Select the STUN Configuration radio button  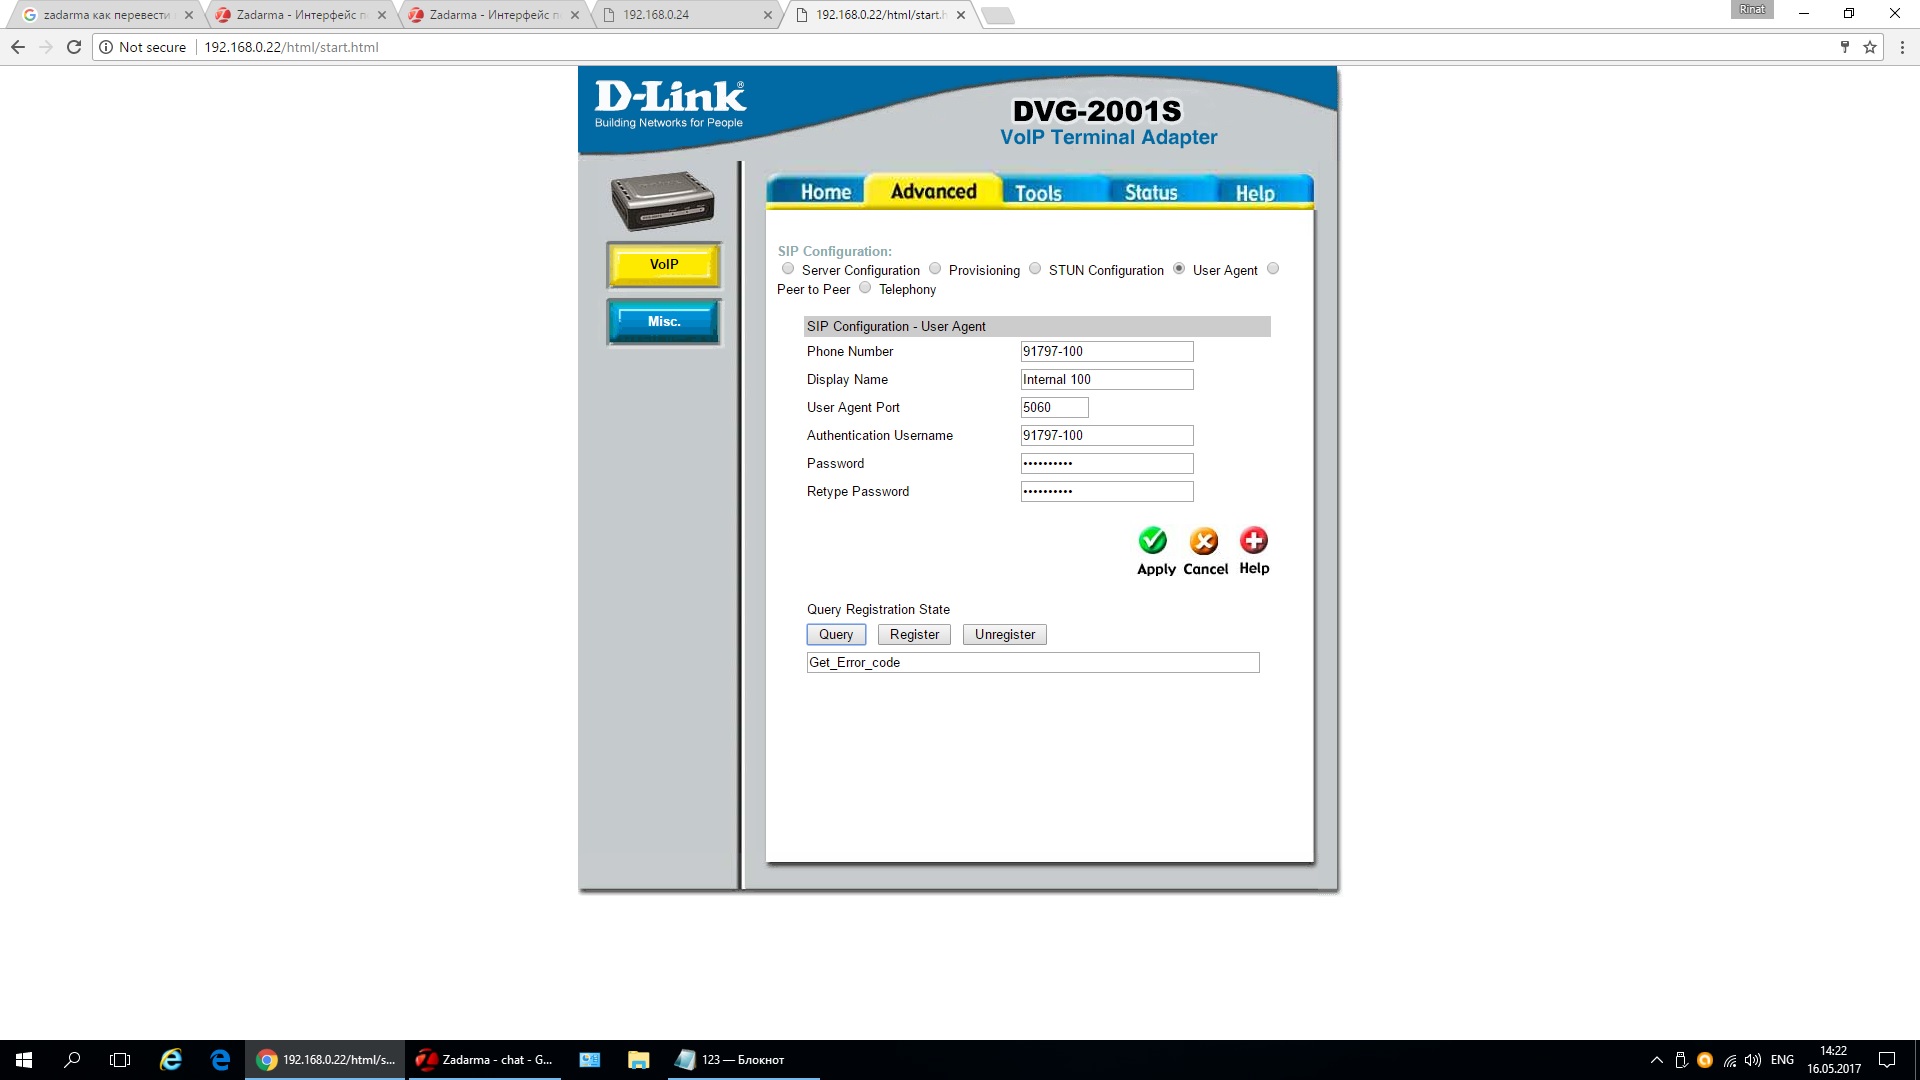[x=1035, y=269]
